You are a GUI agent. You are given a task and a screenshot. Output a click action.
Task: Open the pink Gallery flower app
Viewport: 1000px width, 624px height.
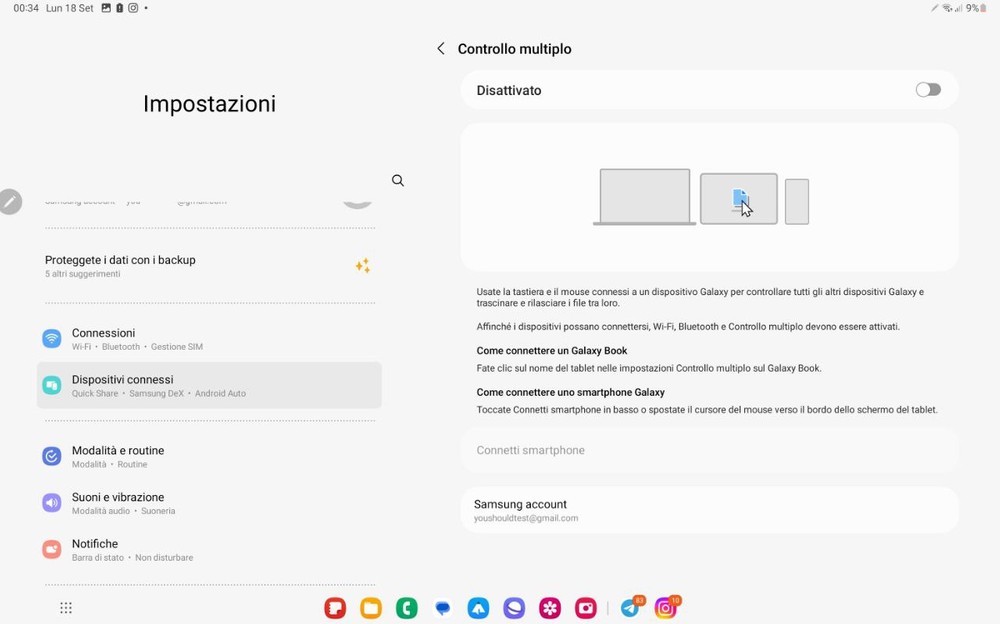click(549, 608)
